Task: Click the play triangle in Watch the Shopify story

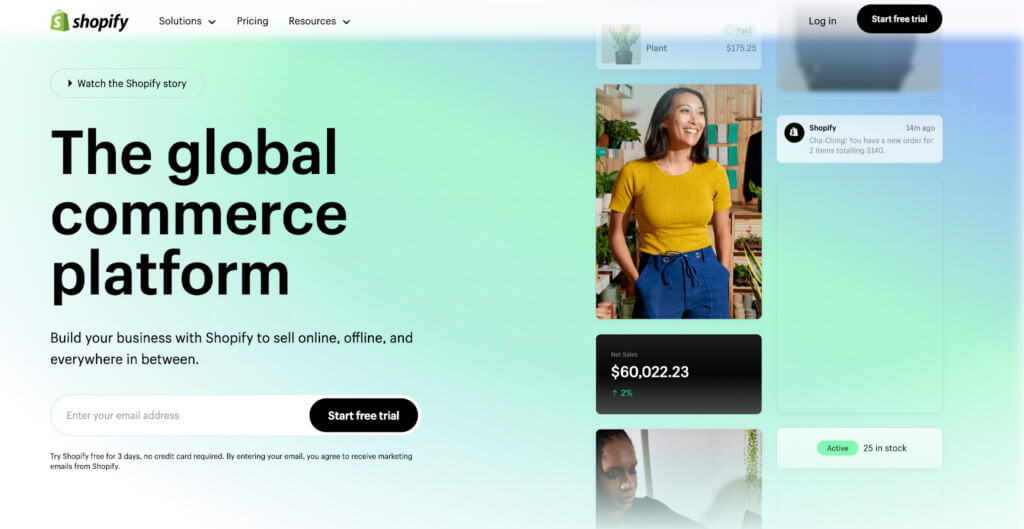Action: click(70, 83)
